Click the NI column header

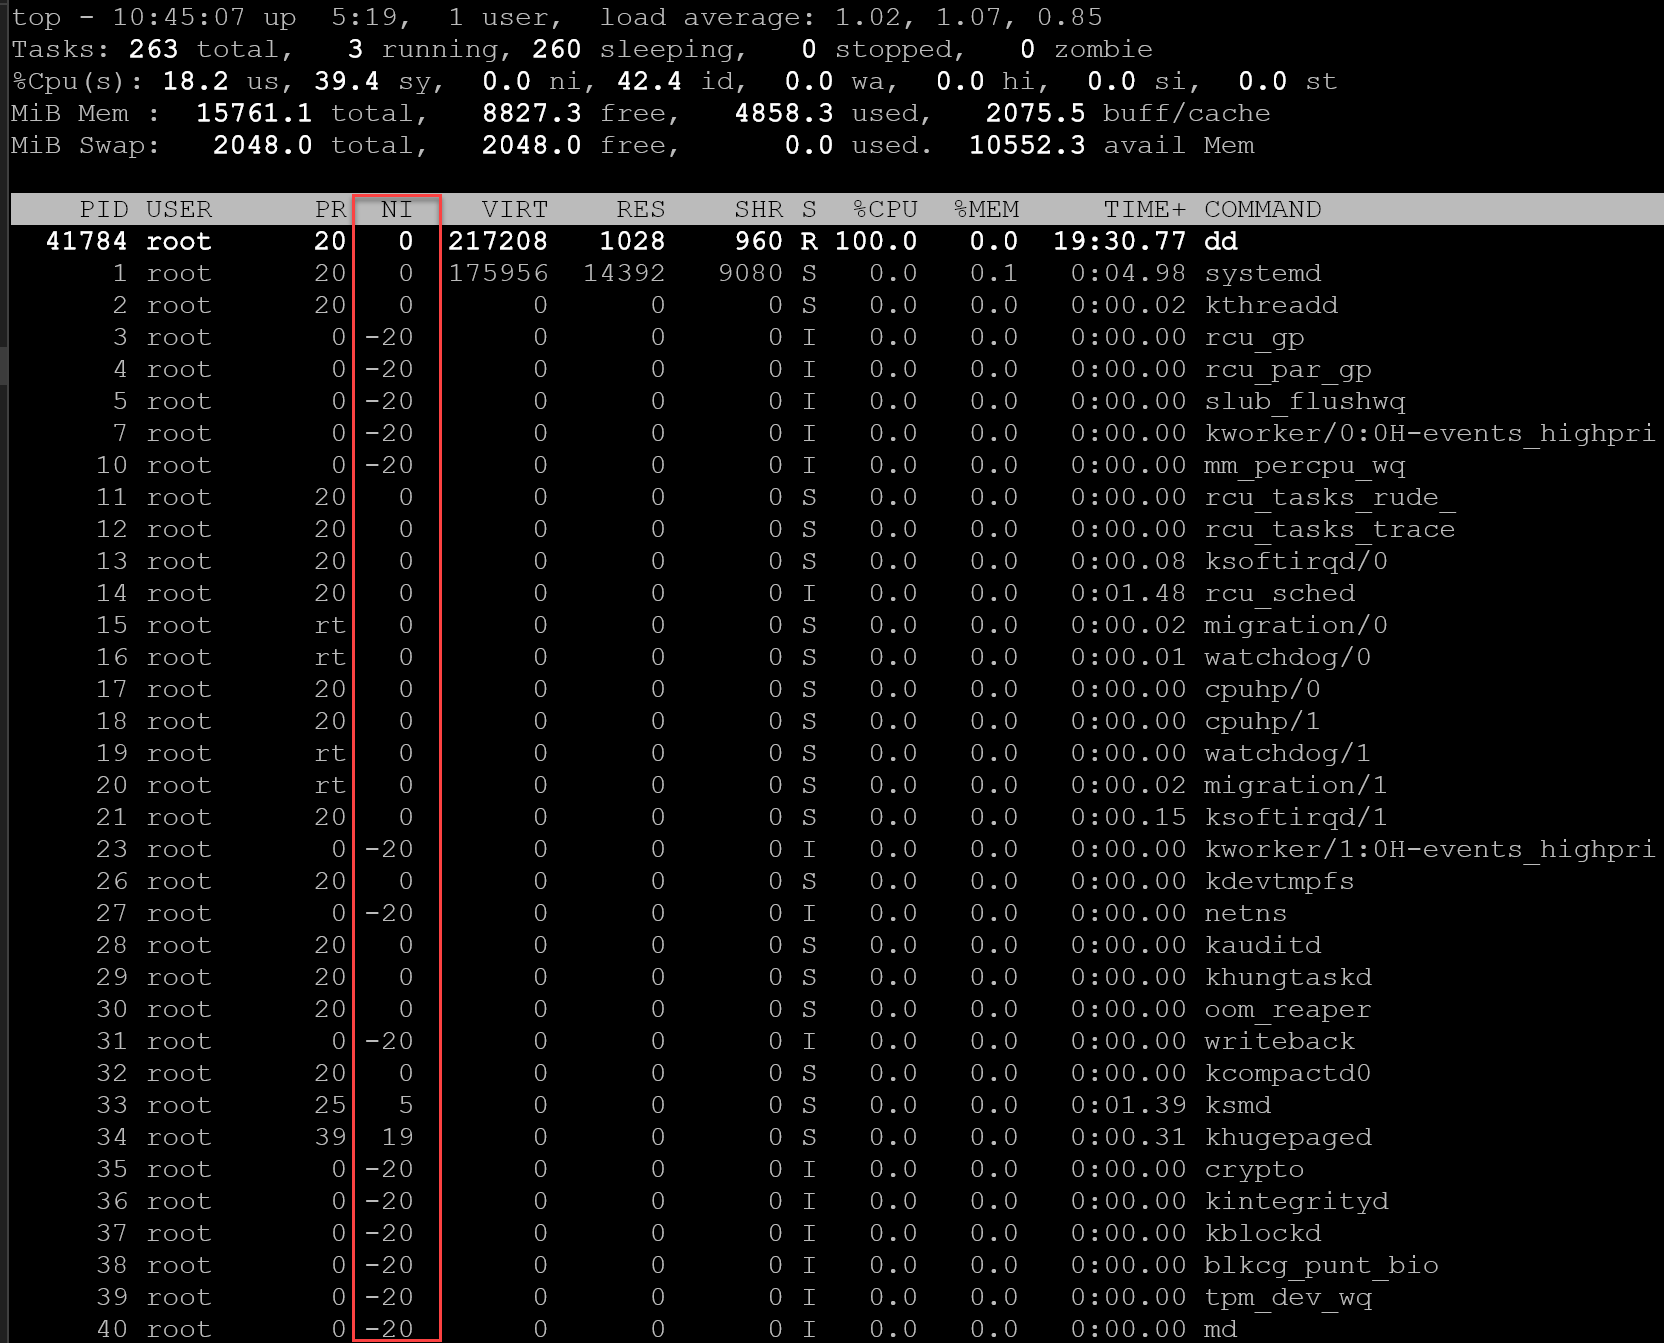[x=396, y=209]
